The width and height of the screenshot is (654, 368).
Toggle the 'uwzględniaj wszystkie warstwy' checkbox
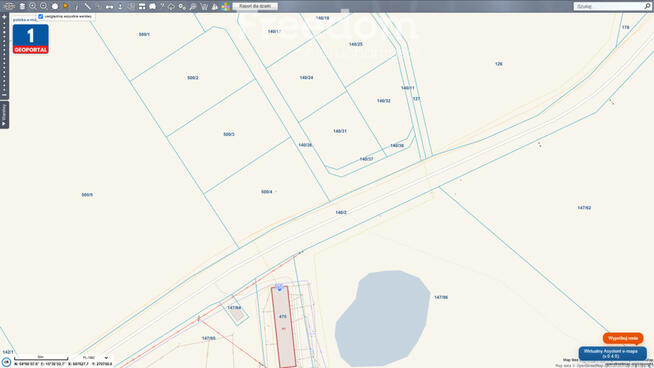point(40,16)
